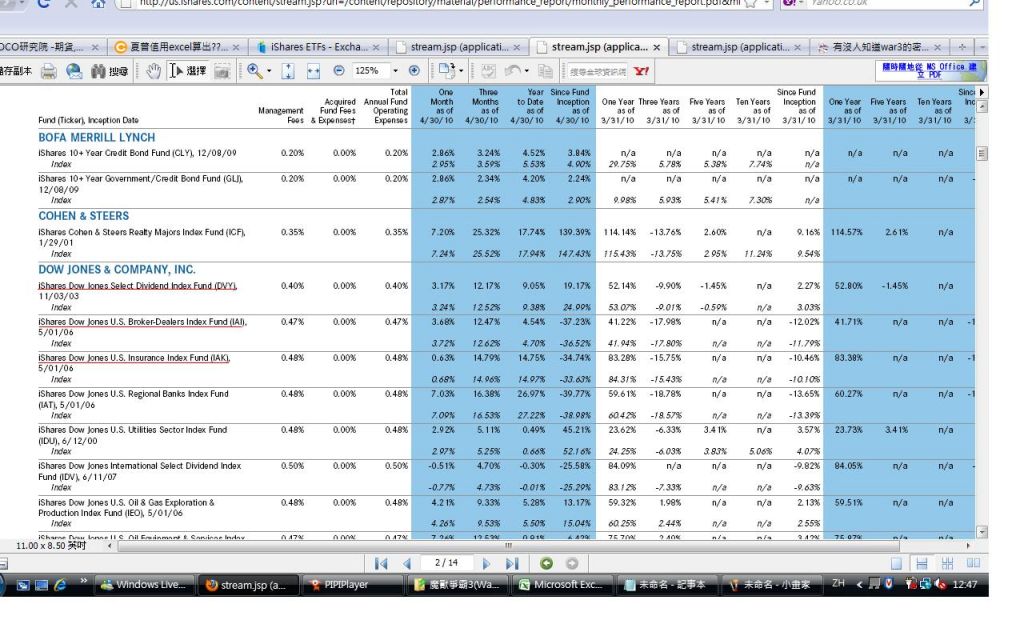Open Windows Live from the taskbar
The image size is (1024, 640).
click(145, 585)
